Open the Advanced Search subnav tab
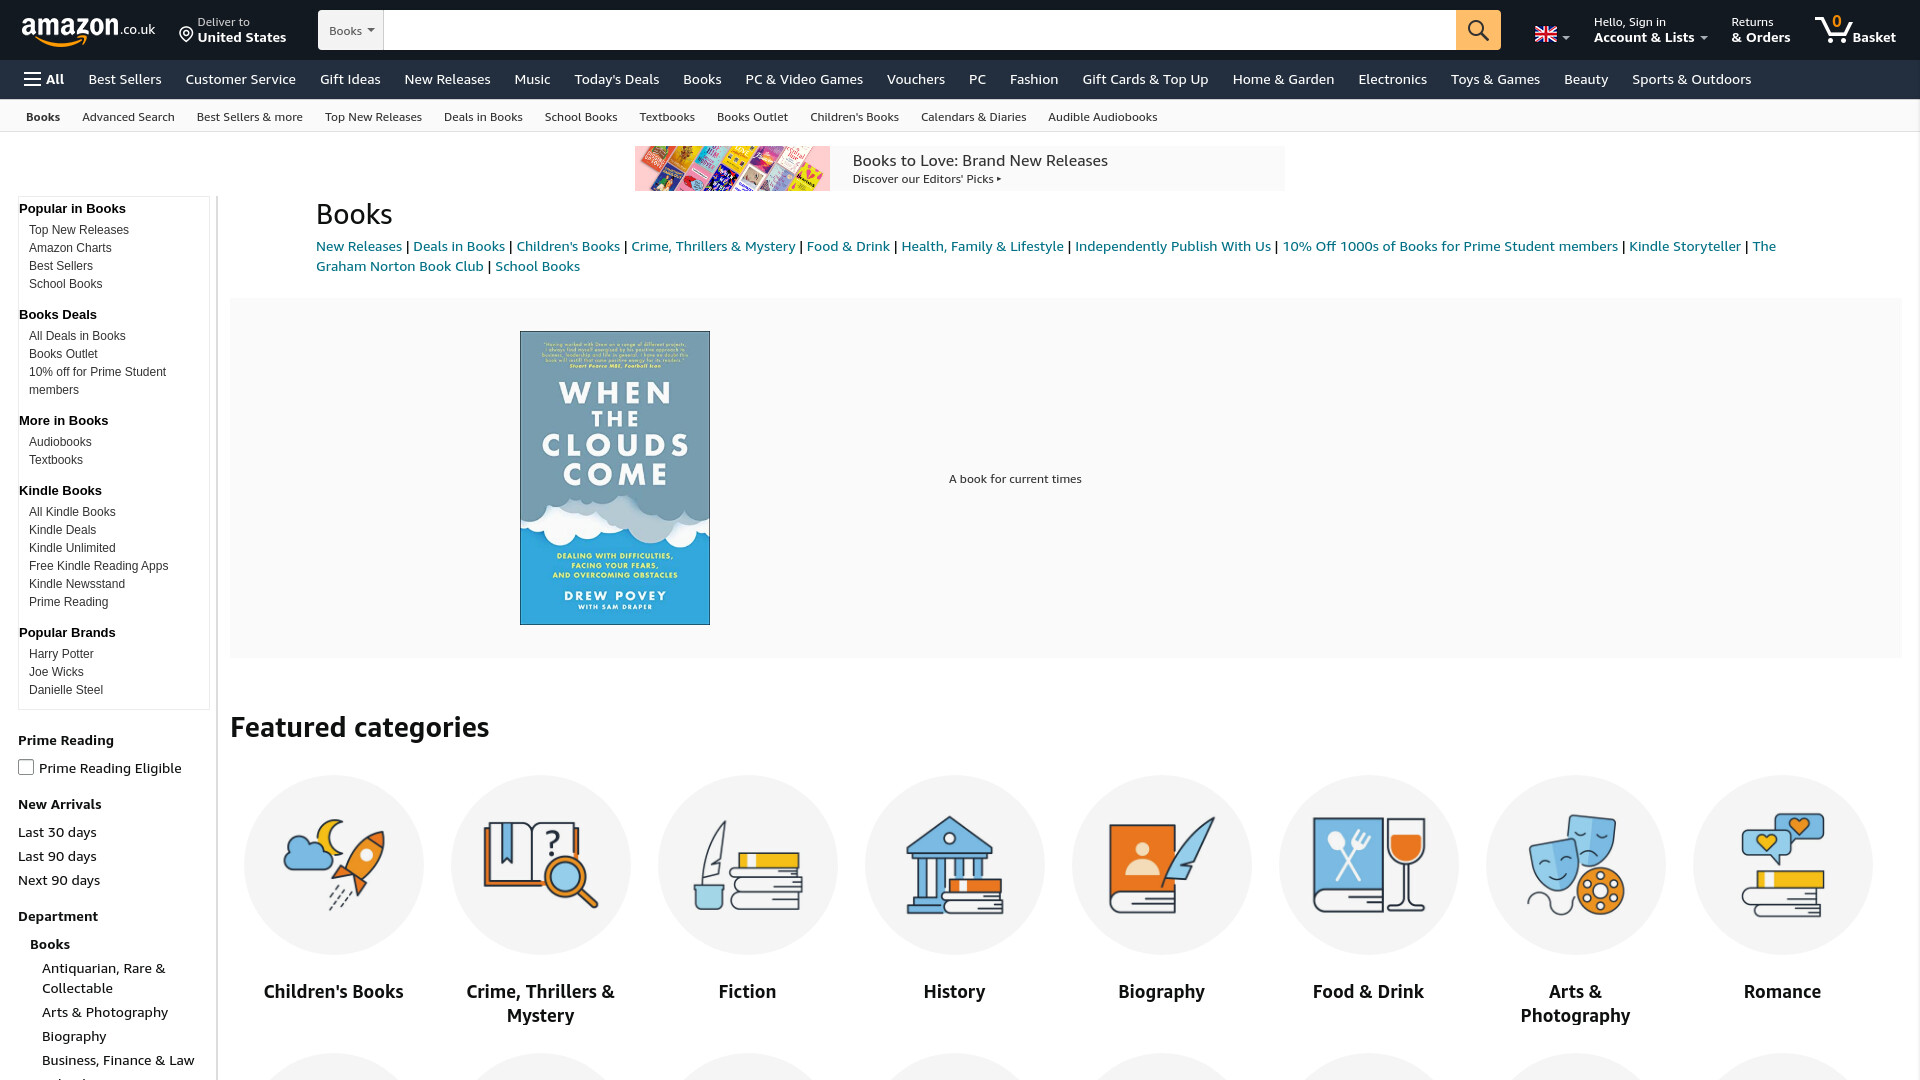 [128, 117]
